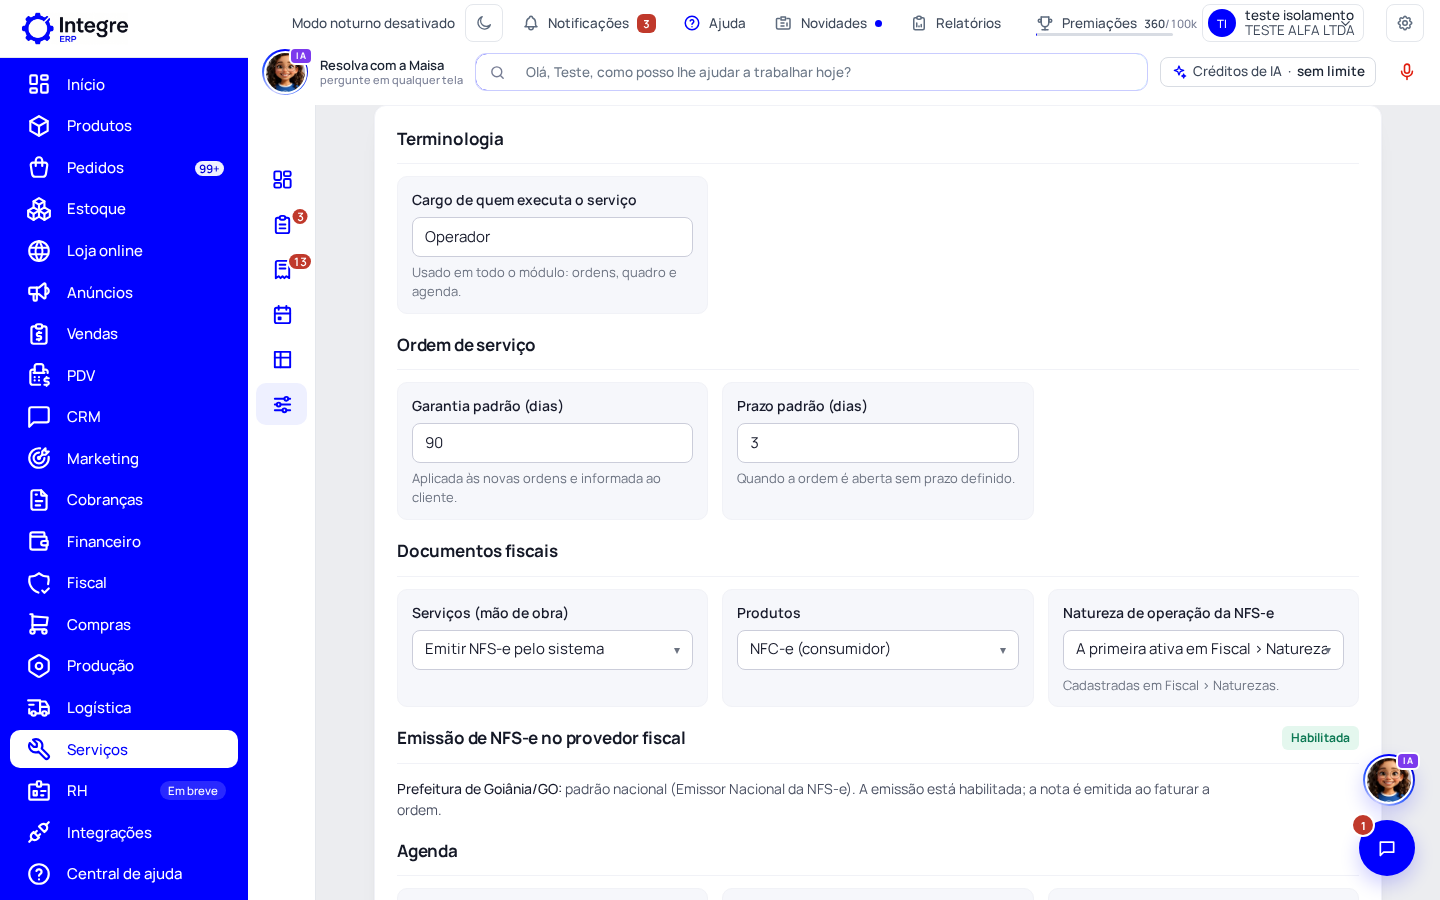The height and width of the screenshot is (900, 1440).
Task: Click the Premiações trophy progress indicator
Action: click(x=1116, y=23)
